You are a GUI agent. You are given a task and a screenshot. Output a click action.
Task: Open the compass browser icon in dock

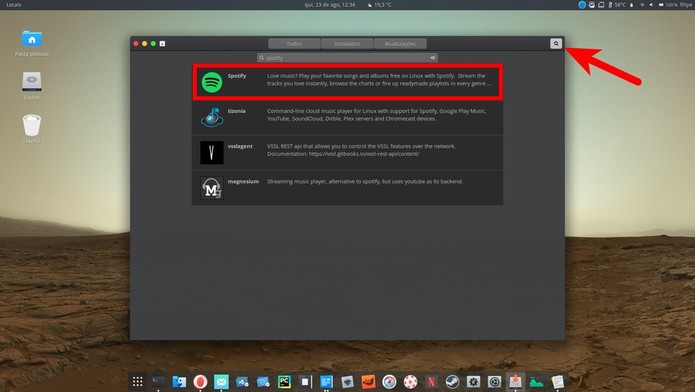pos(389,381)
